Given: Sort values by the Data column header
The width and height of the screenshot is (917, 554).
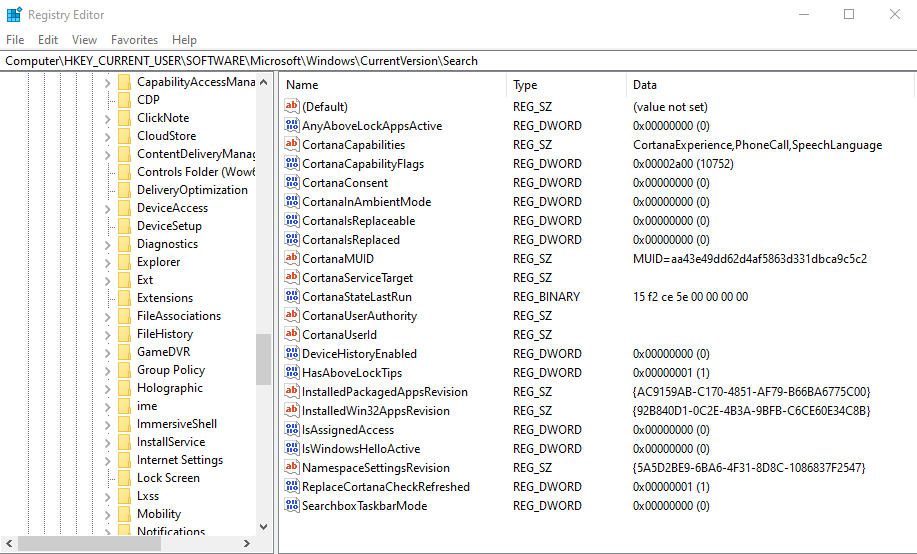Looking at the screenshot, I should 769,85.
